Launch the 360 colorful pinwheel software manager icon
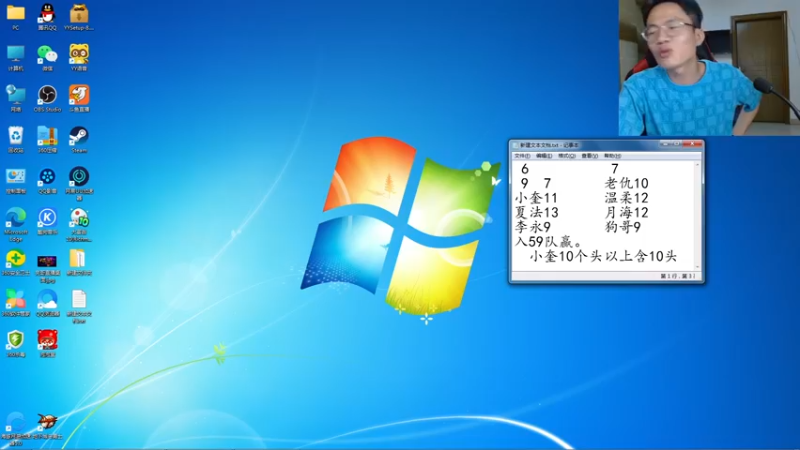 click(x=16, y=299)
